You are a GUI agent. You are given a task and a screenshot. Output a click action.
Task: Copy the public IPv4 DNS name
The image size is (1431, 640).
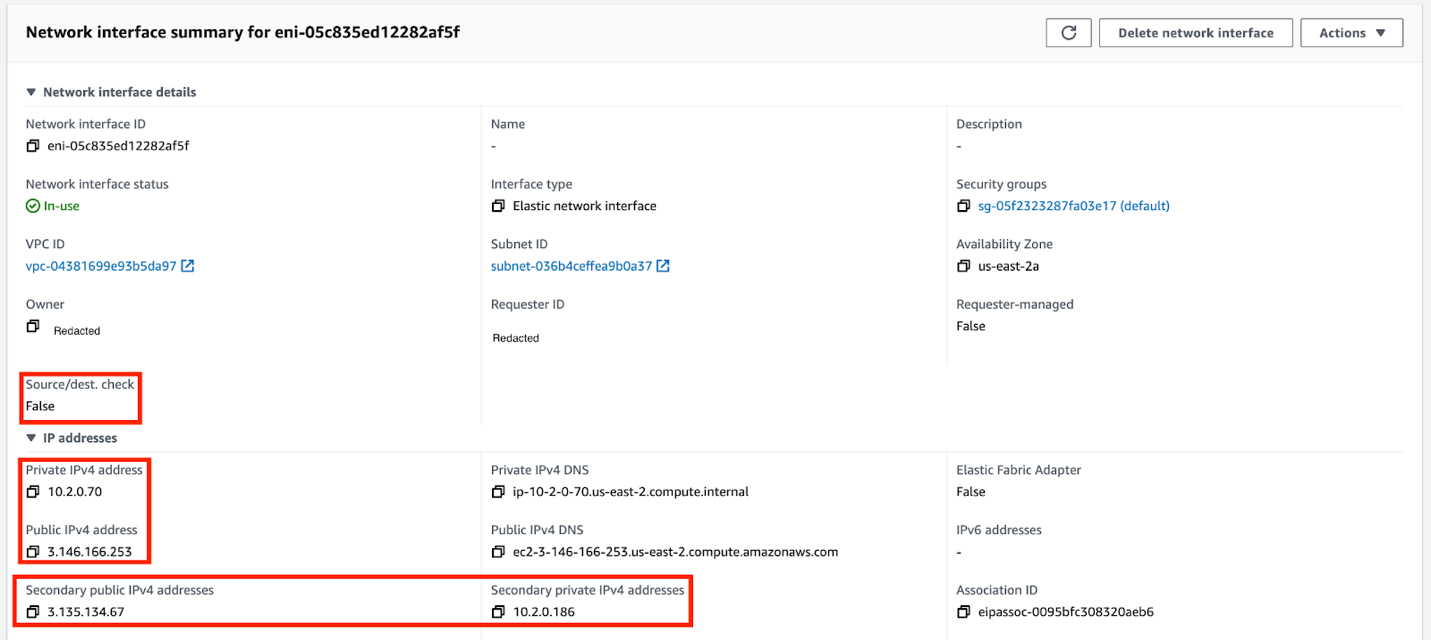(498, 551)
